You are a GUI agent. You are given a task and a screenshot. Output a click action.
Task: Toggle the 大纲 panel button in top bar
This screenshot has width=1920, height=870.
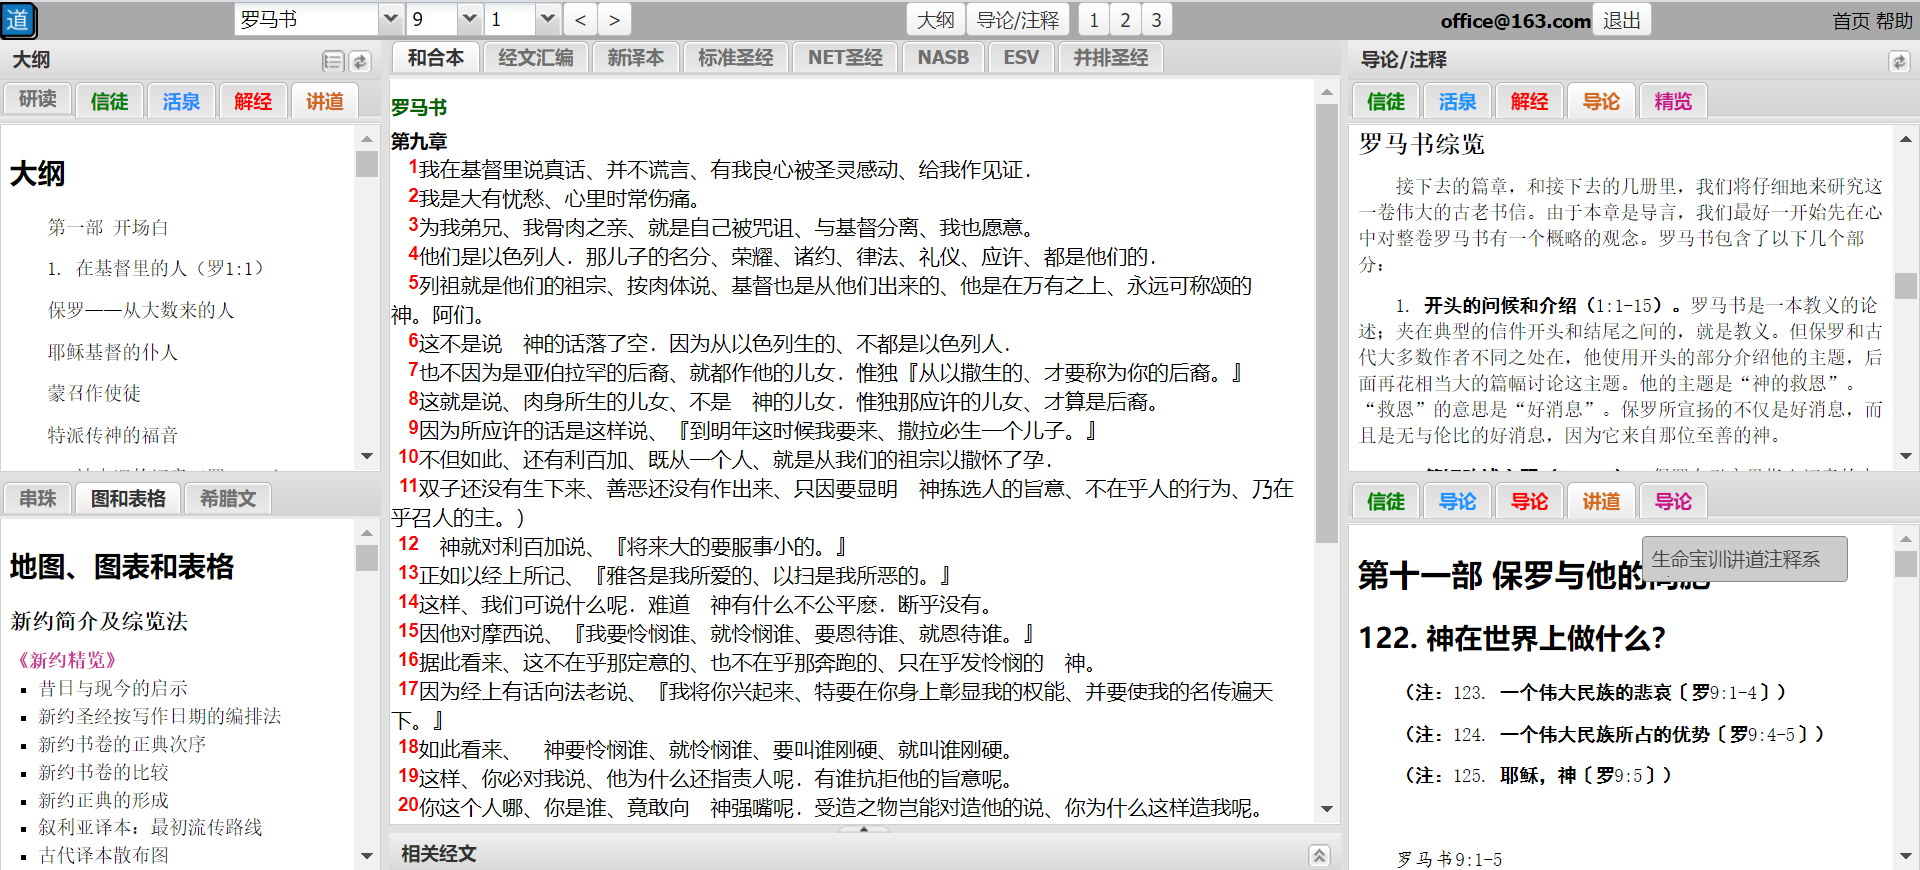pos(935,20)
